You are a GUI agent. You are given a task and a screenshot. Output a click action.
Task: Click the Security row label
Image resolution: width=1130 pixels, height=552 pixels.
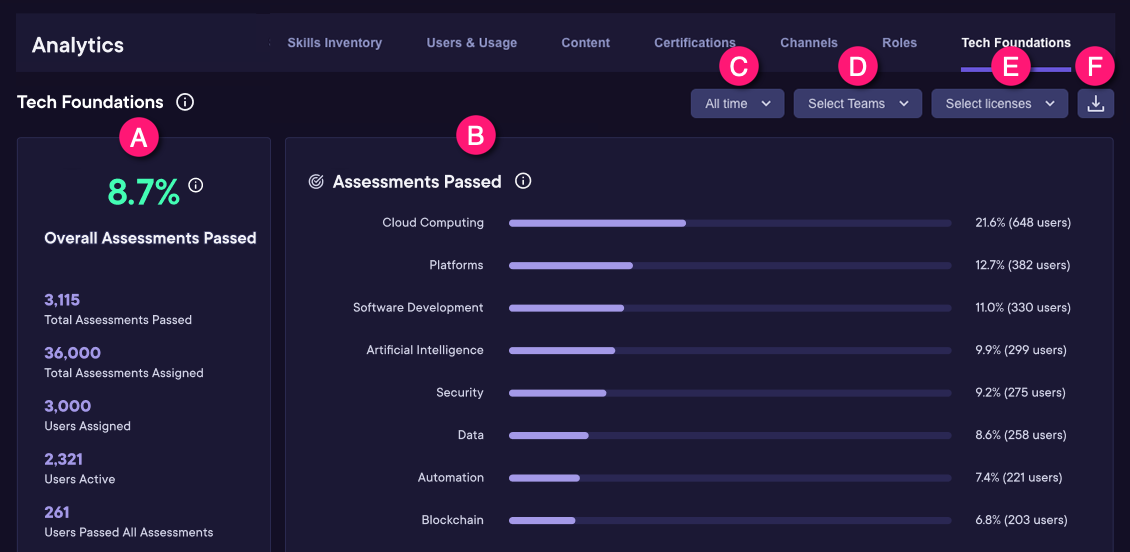(x=459, y=393)
